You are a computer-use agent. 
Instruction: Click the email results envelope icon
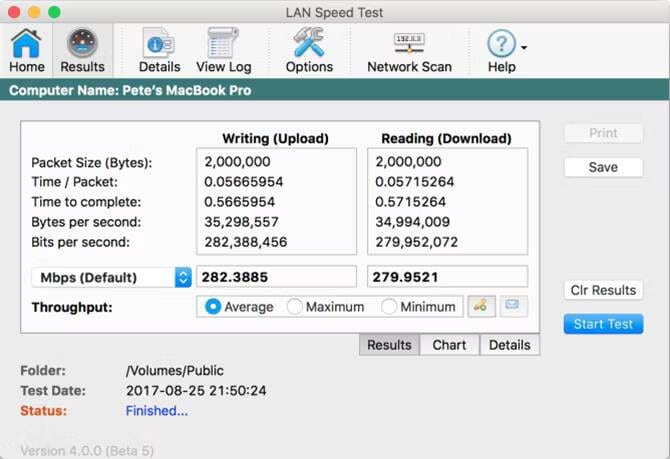514,306
